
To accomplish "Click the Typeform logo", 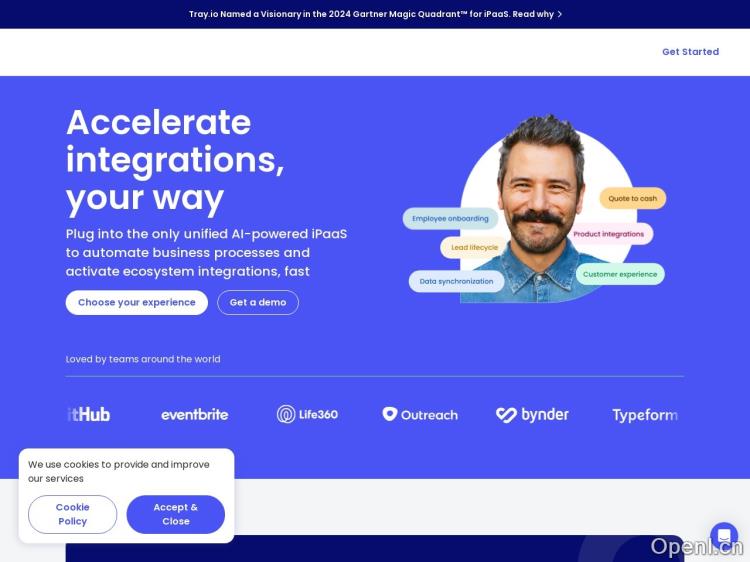I will tap(645, 415).
